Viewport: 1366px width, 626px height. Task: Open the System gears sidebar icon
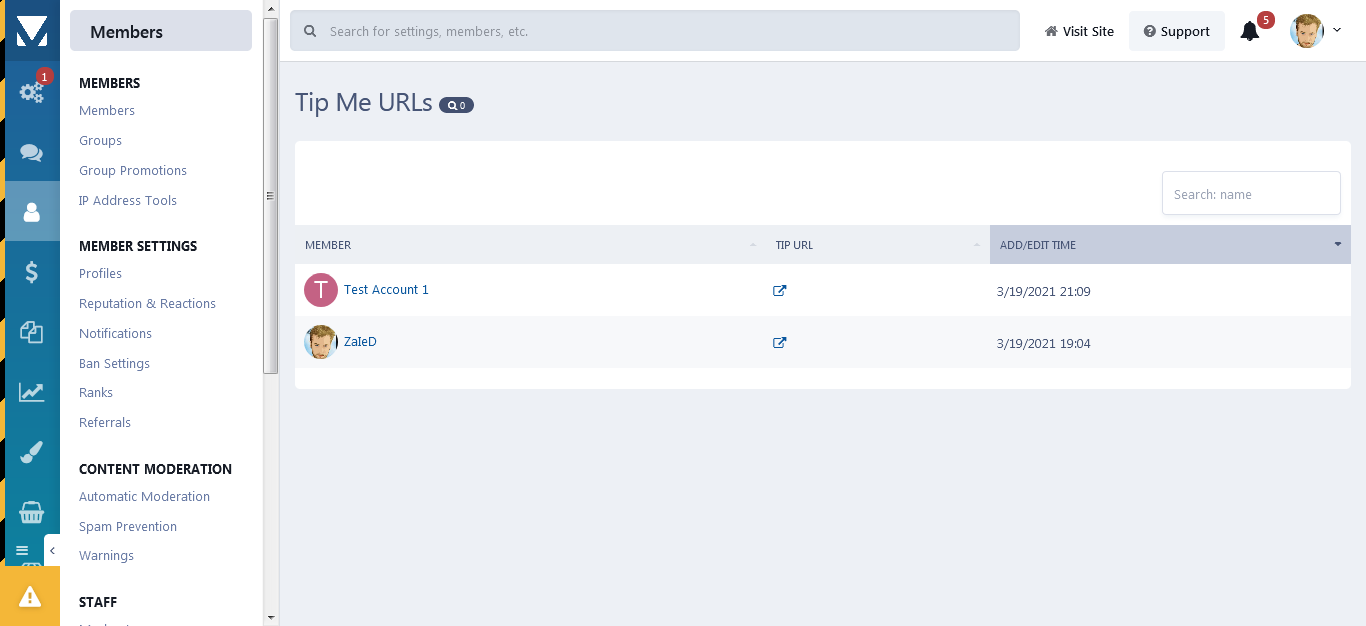click(x=32, y=92)
